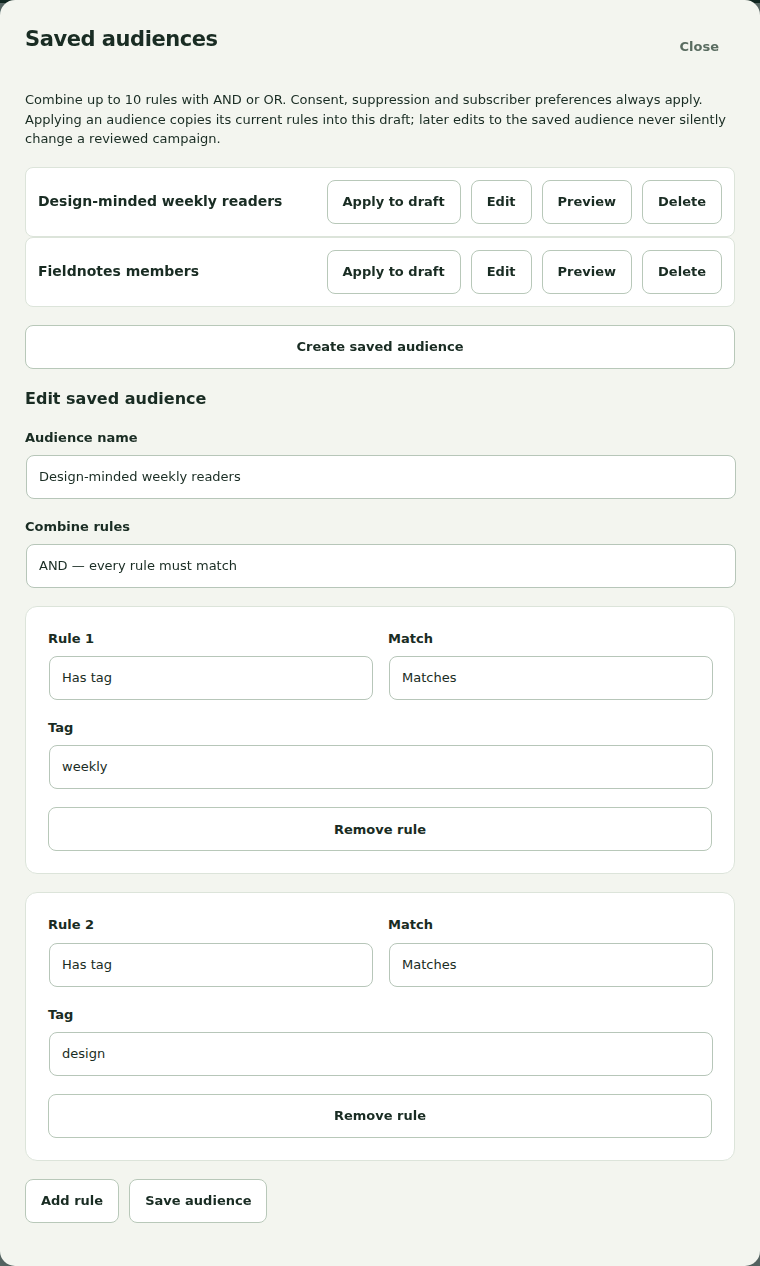Remove Rule 2 with design tag

[x=380, y=1116]
